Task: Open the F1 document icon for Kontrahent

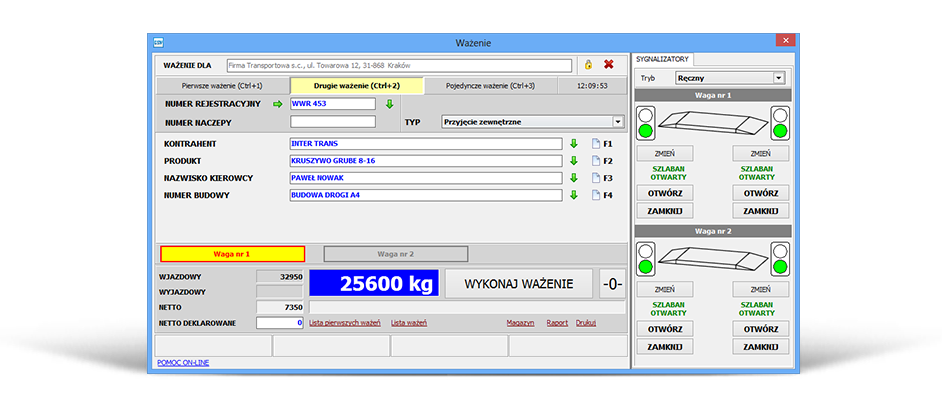Action: [x=594, y=144]
